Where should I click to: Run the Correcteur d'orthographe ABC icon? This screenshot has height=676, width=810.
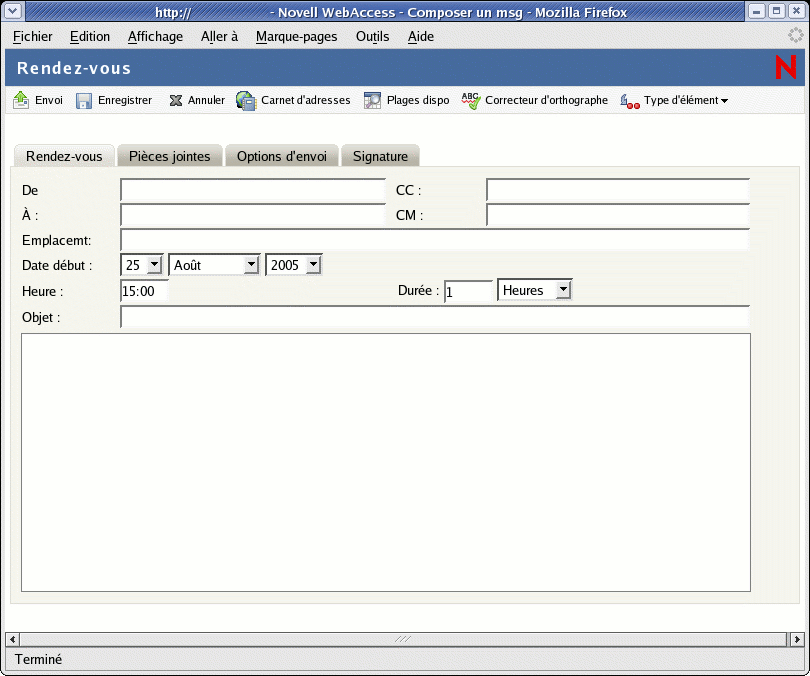471,100
